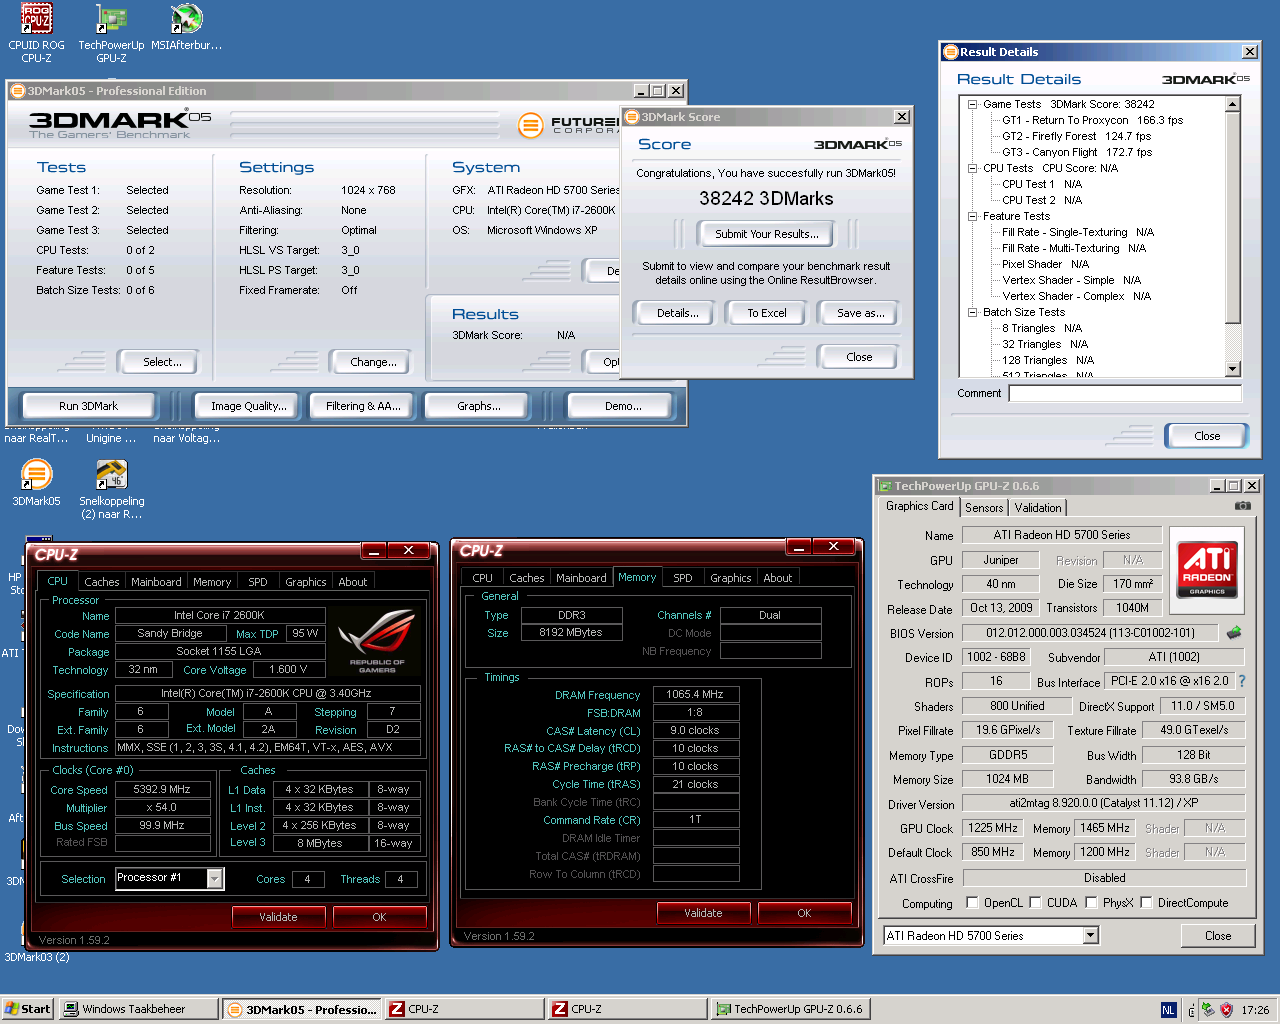Open the GPU selection dropdown in GPU-Z
This screenshot has width=1280, height=1024.
1090,936
